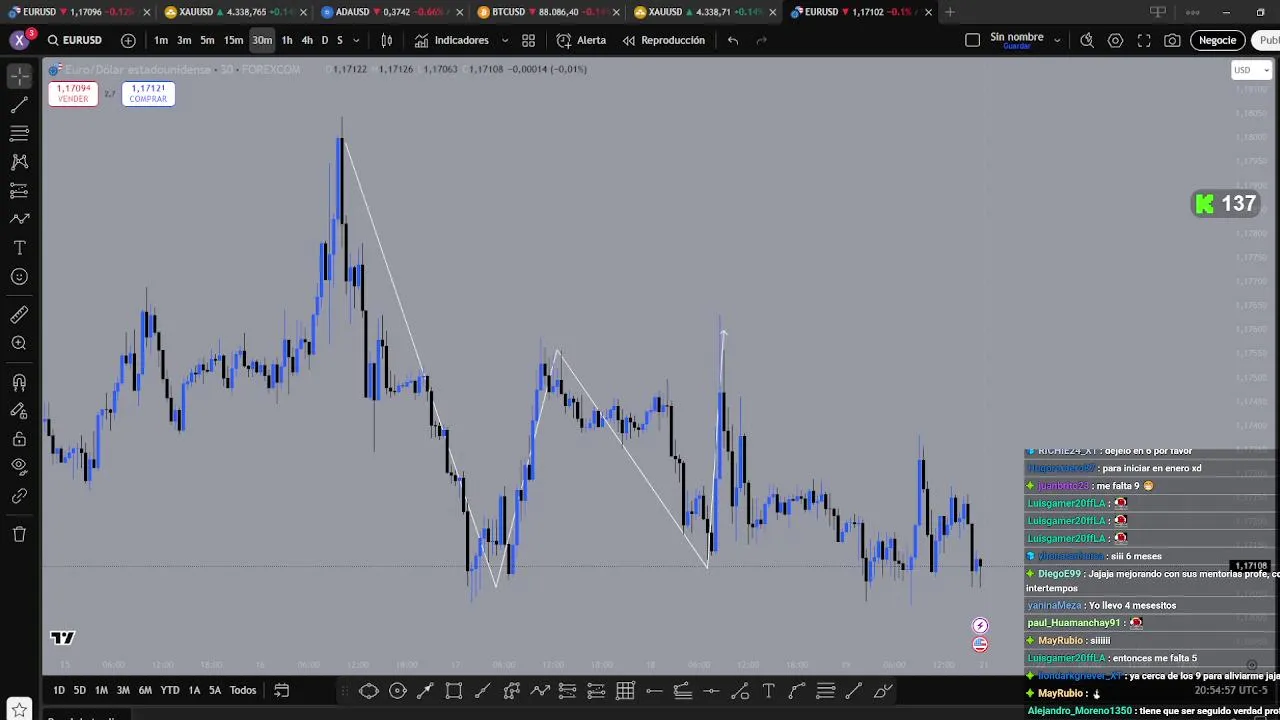Select the 1m timeframe
The height and width of the screenshot is (720, 1280).
tap(161, 40)
